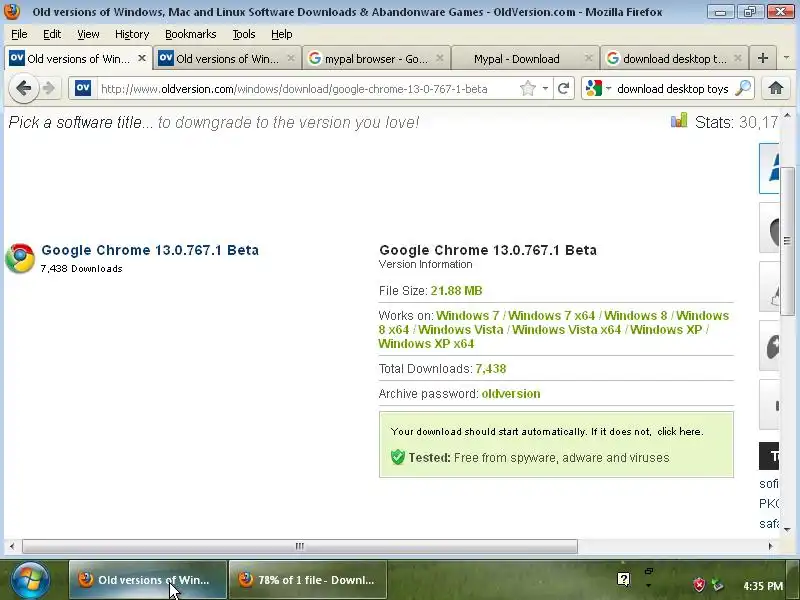800x600 pixels.
Task: Follow the Windows XP x64 link
Action: click(426, 344)
